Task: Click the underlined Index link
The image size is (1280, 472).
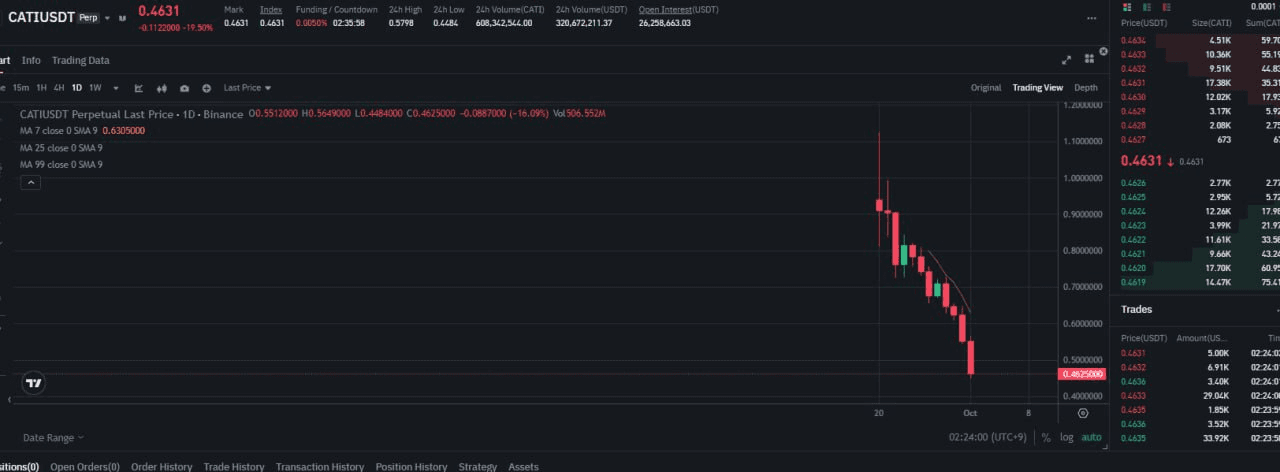Action: pyautogui.click(x=270, y=9)
